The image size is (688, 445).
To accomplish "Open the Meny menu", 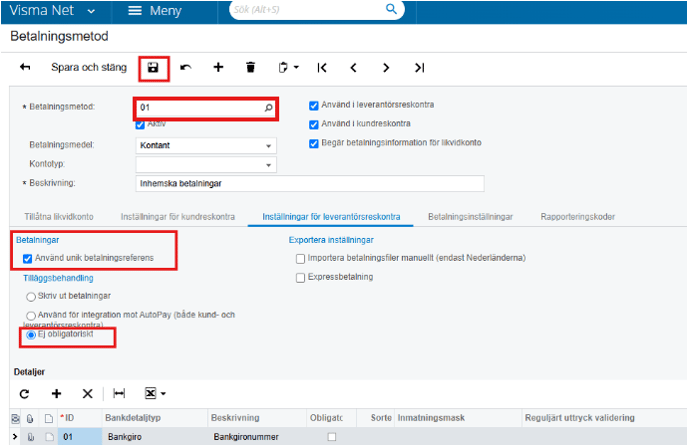I will click(155, 11).
